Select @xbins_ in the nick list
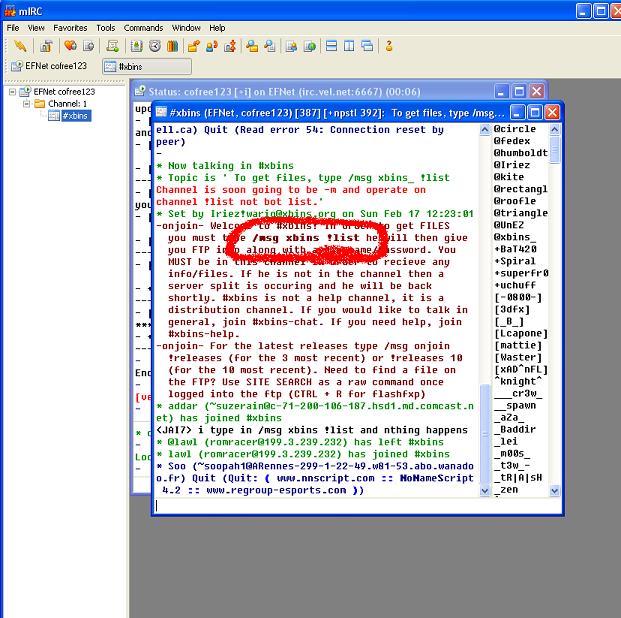Image resolution: width=621 pixels, height=618 pixels. pos(515,237)
